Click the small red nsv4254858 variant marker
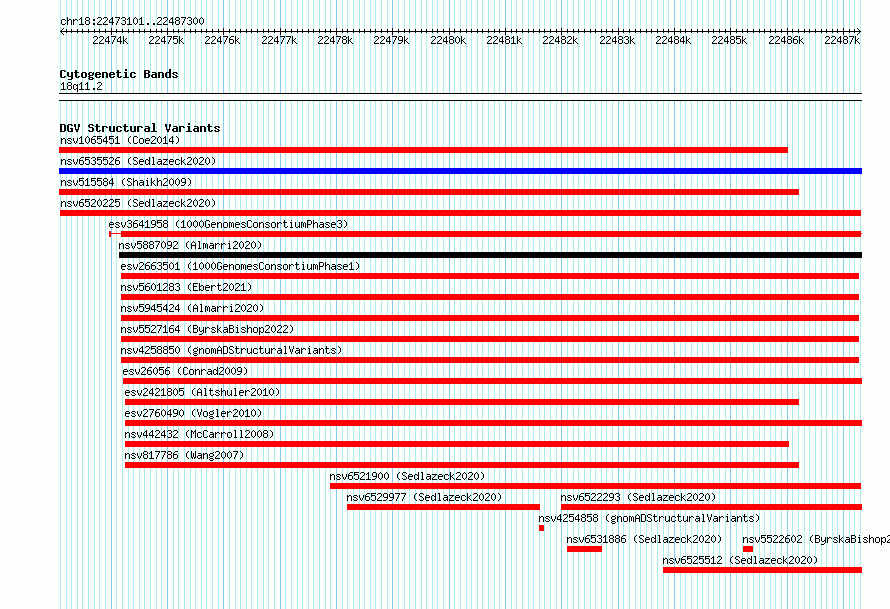Image resolution: width=890 pixels, height=609 pixels. coord(541,528)
